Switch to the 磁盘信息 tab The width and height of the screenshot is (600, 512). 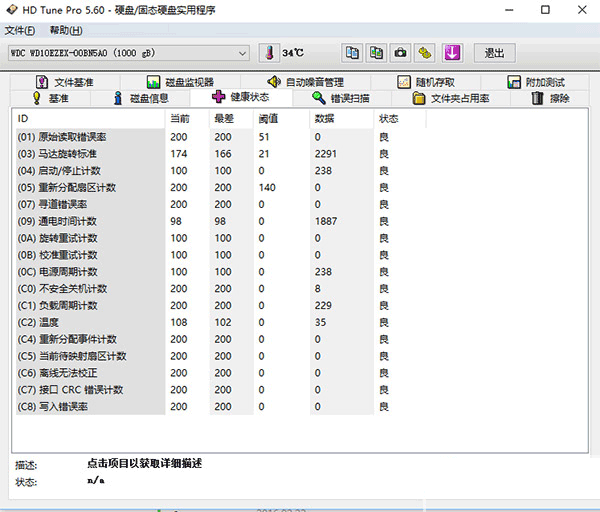click(x=141, y=98)
